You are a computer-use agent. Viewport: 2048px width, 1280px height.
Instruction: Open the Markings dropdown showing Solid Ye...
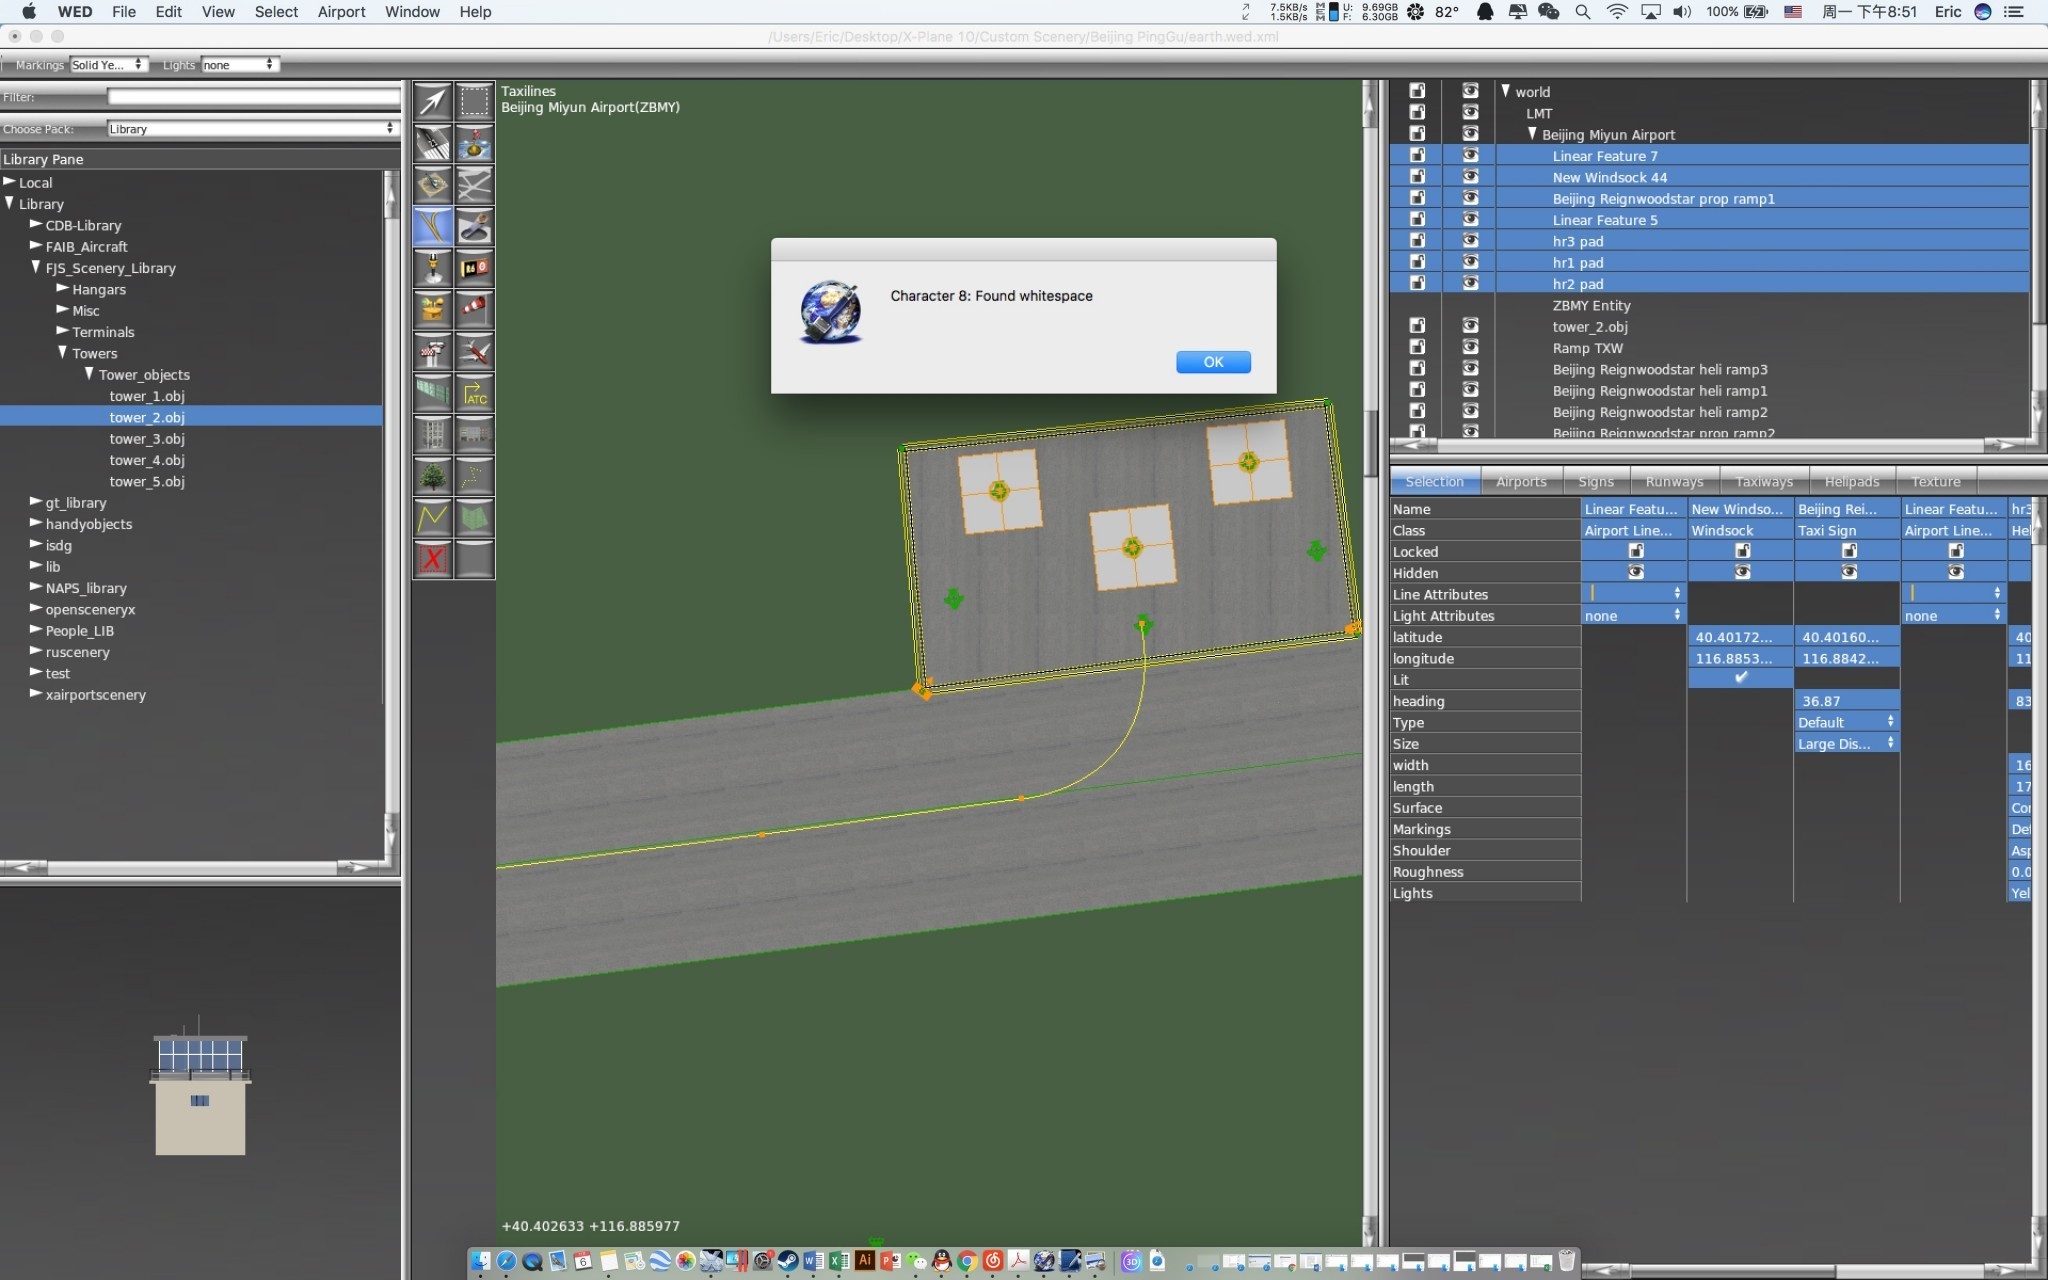coord(108,65)
